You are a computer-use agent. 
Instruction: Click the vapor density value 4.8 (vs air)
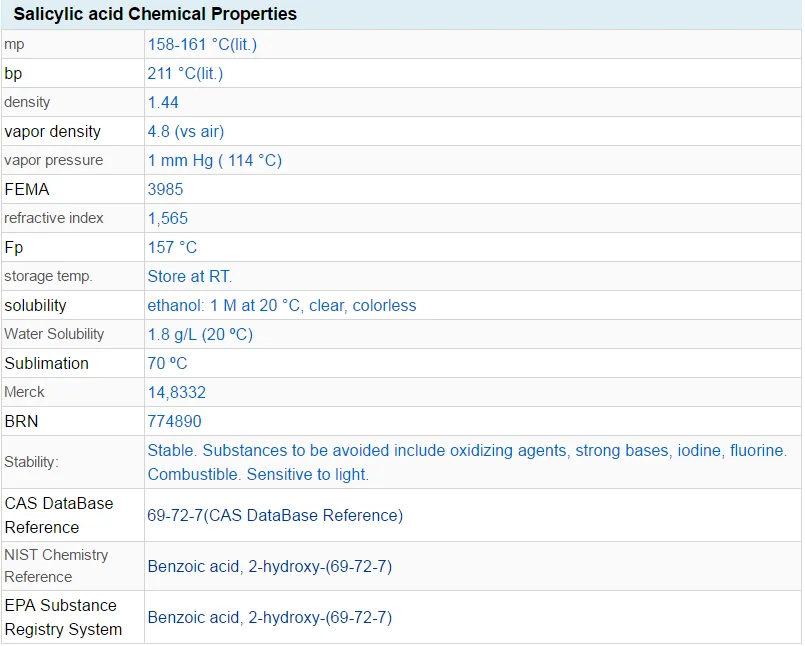[185, 131]
